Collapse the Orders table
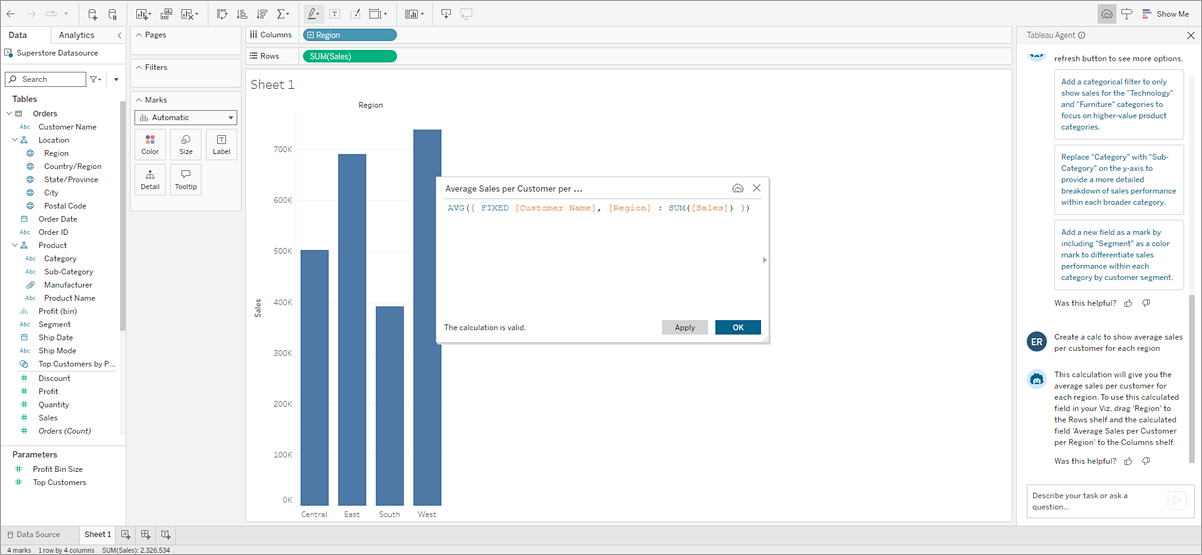The width and height of the screenshot is (1202, 555). tap(10, 114)
